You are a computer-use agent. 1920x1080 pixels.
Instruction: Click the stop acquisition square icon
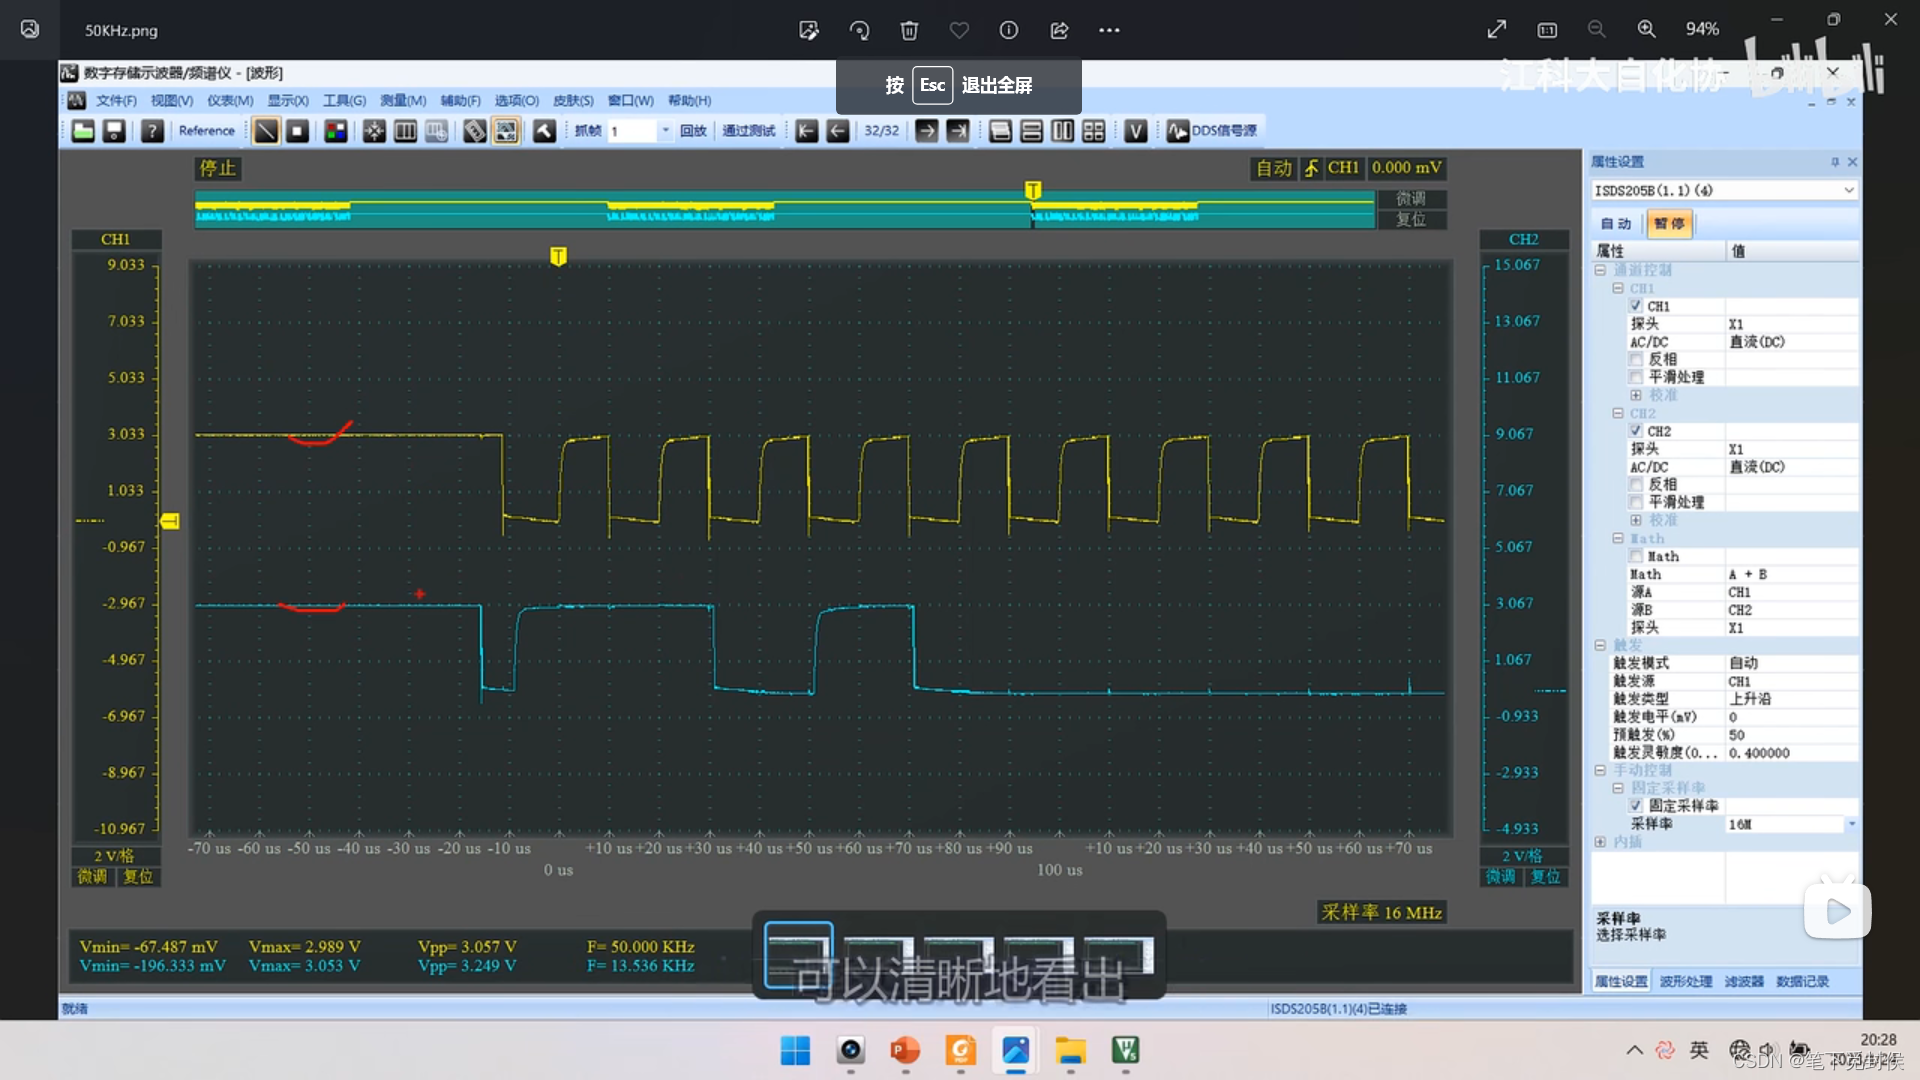pyautogui.click(x=297, y=131)
